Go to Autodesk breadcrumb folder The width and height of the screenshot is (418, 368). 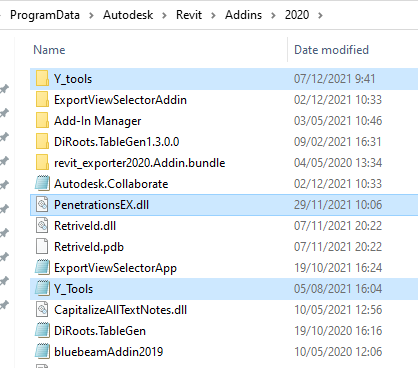(x=128, y=15)
